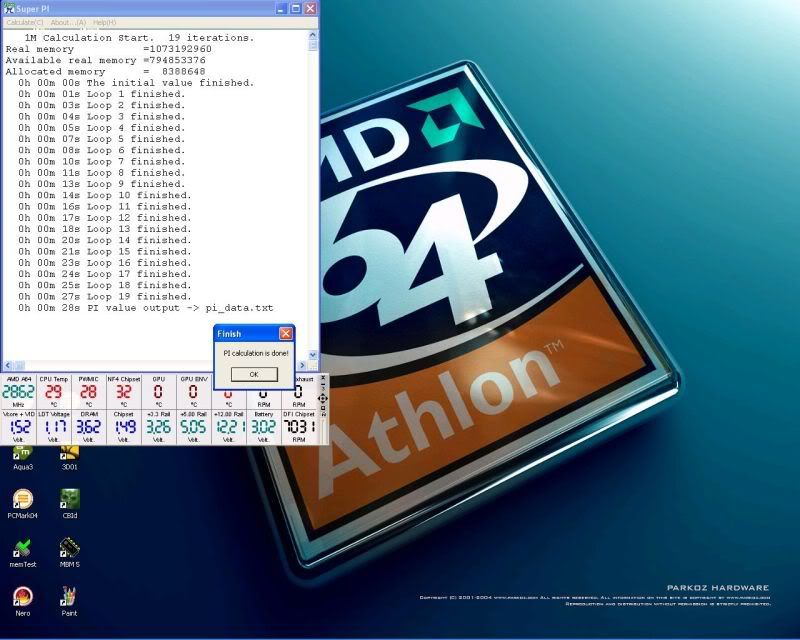The width and height of the screenshot is (800, 640).
Task: Open the Paint desktop shortcut
Action: 69,602
